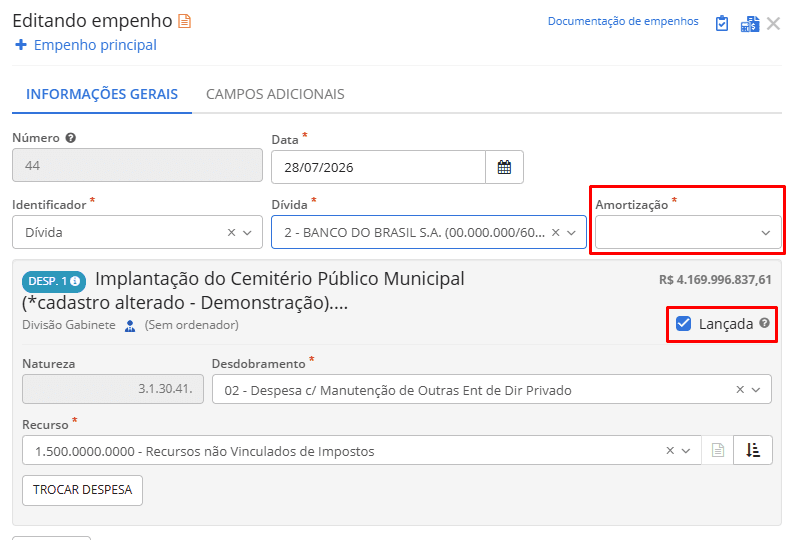Click the Divisão Gabinete text
Viewport: 792px width, 540px height.
pyautogui.click(x=69, y=325)
